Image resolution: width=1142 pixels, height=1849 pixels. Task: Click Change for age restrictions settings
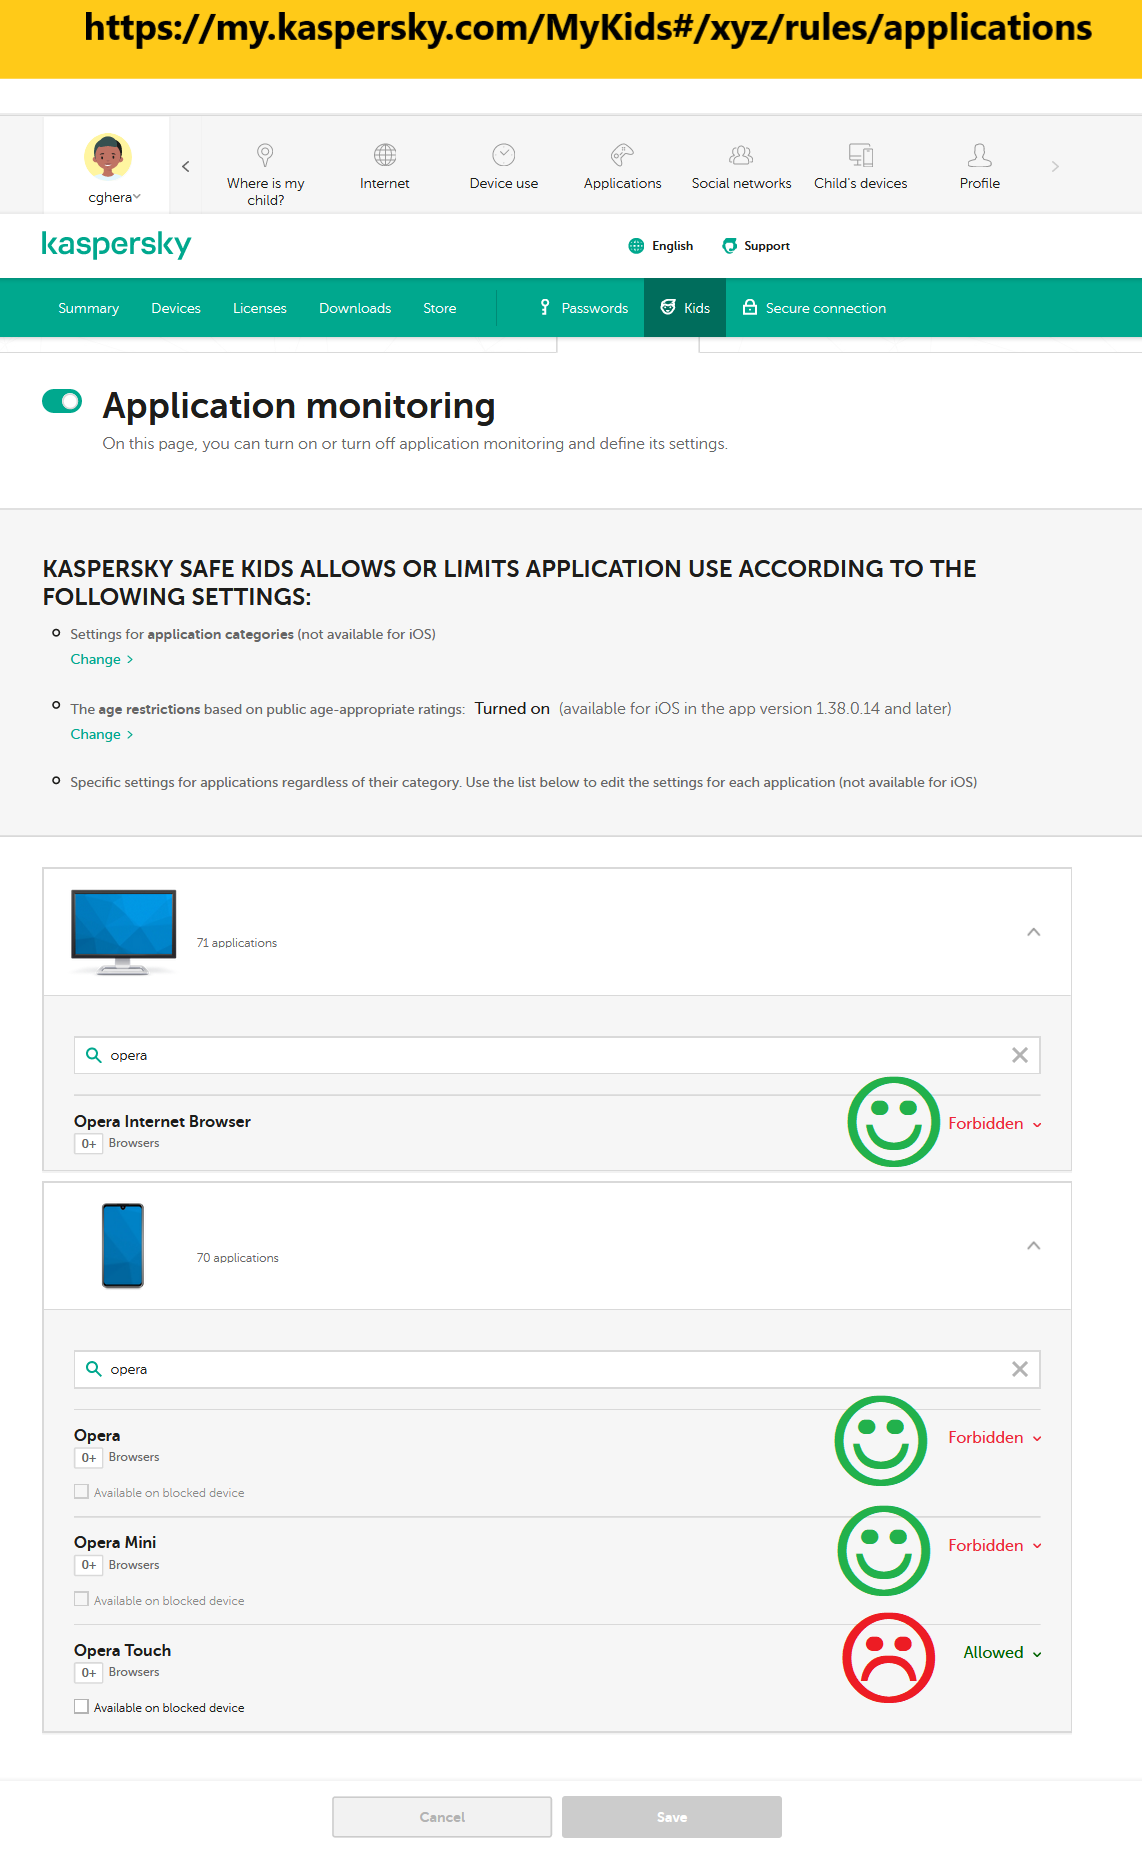(x=101, y=734)
